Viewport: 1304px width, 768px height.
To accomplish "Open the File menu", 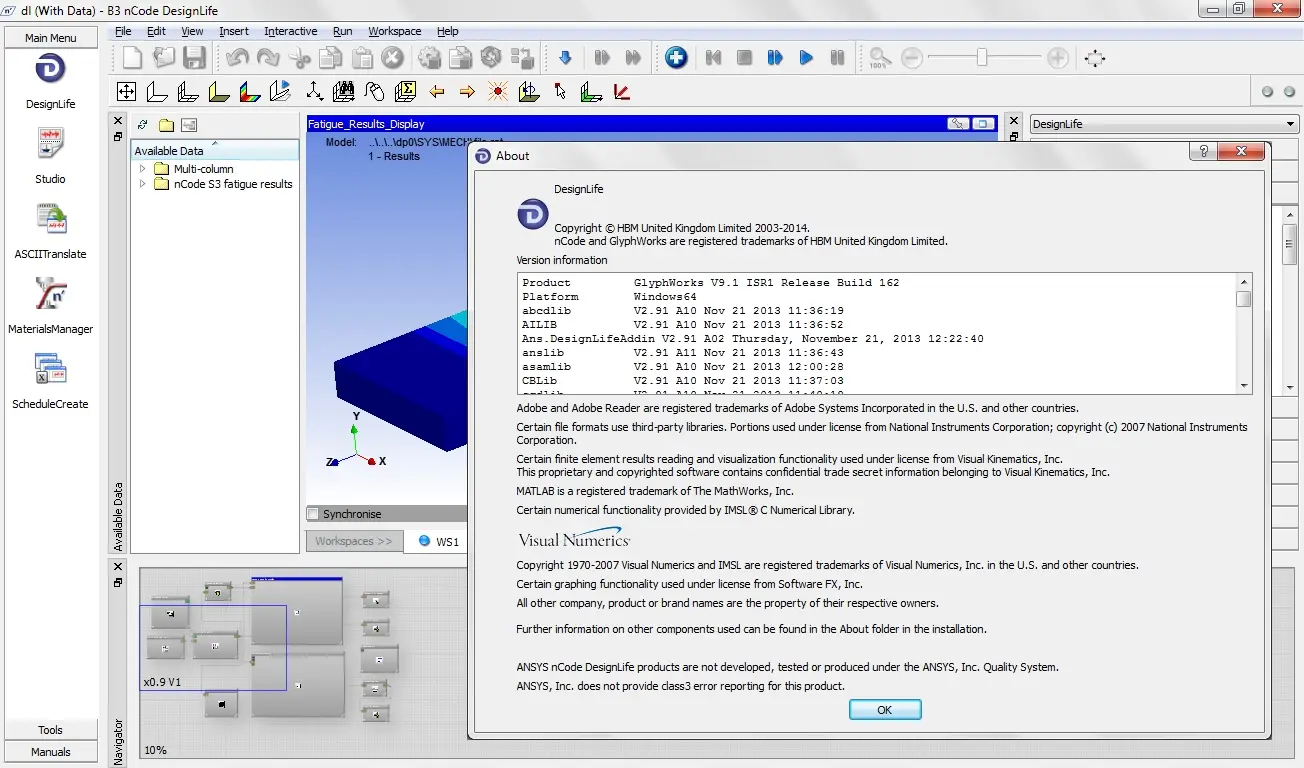I will [123, 31].
